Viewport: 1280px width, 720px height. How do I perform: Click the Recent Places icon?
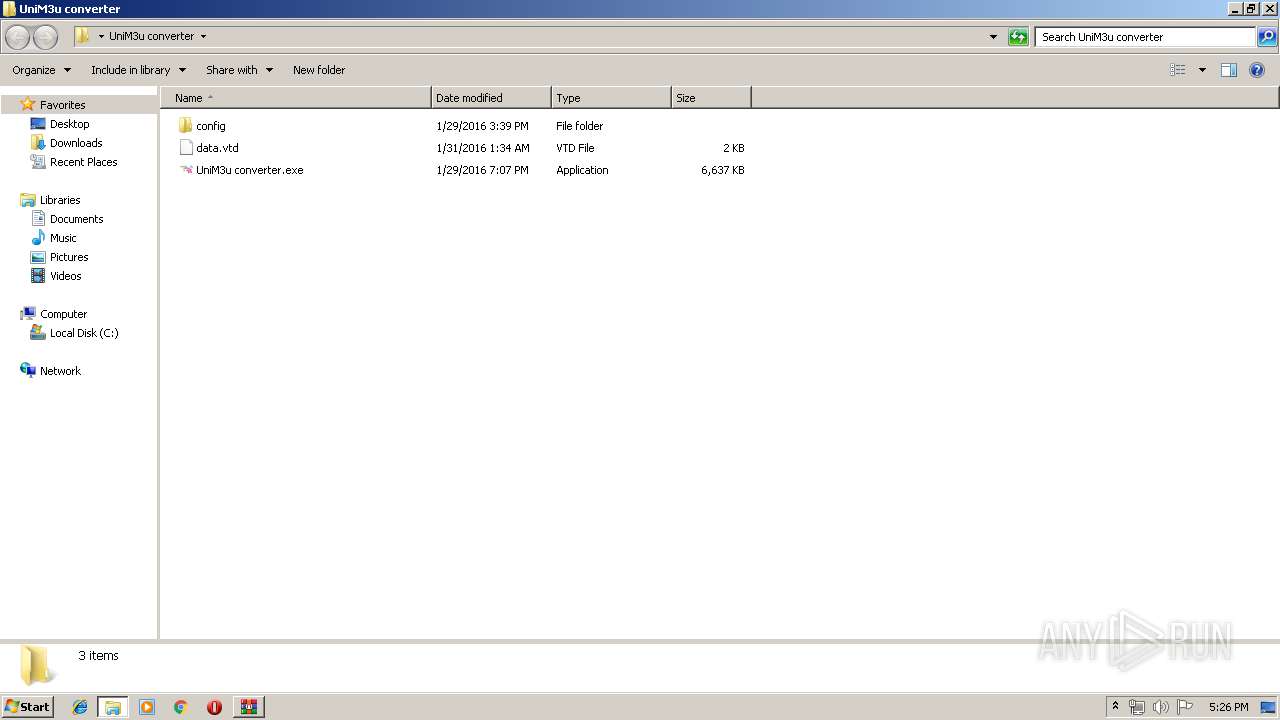38,162
